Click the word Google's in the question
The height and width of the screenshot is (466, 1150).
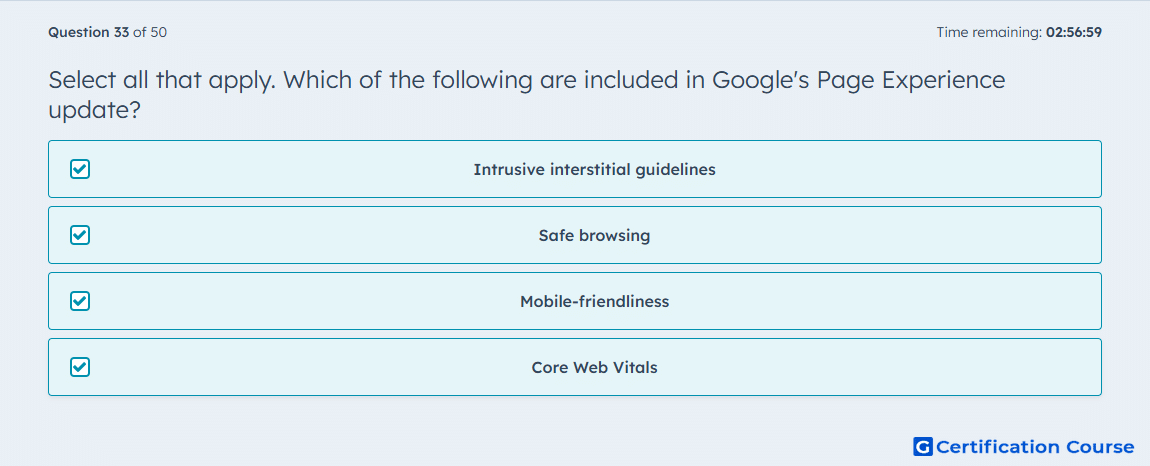coord(765,80)
